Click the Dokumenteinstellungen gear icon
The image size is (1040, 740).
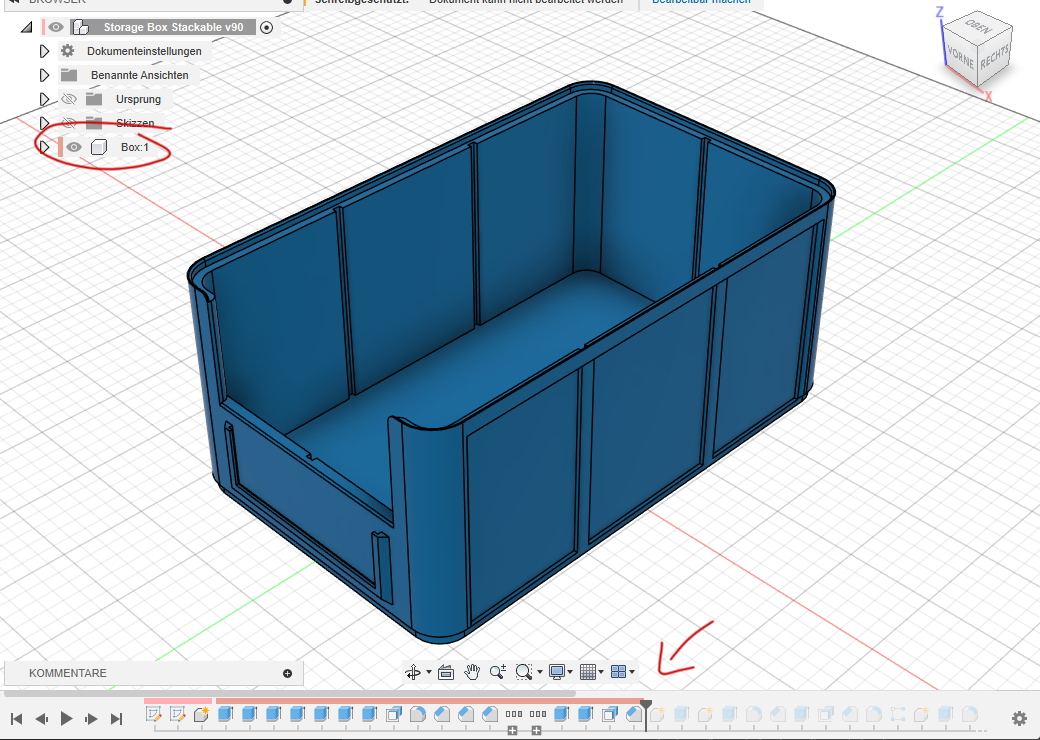click(68, 51)
